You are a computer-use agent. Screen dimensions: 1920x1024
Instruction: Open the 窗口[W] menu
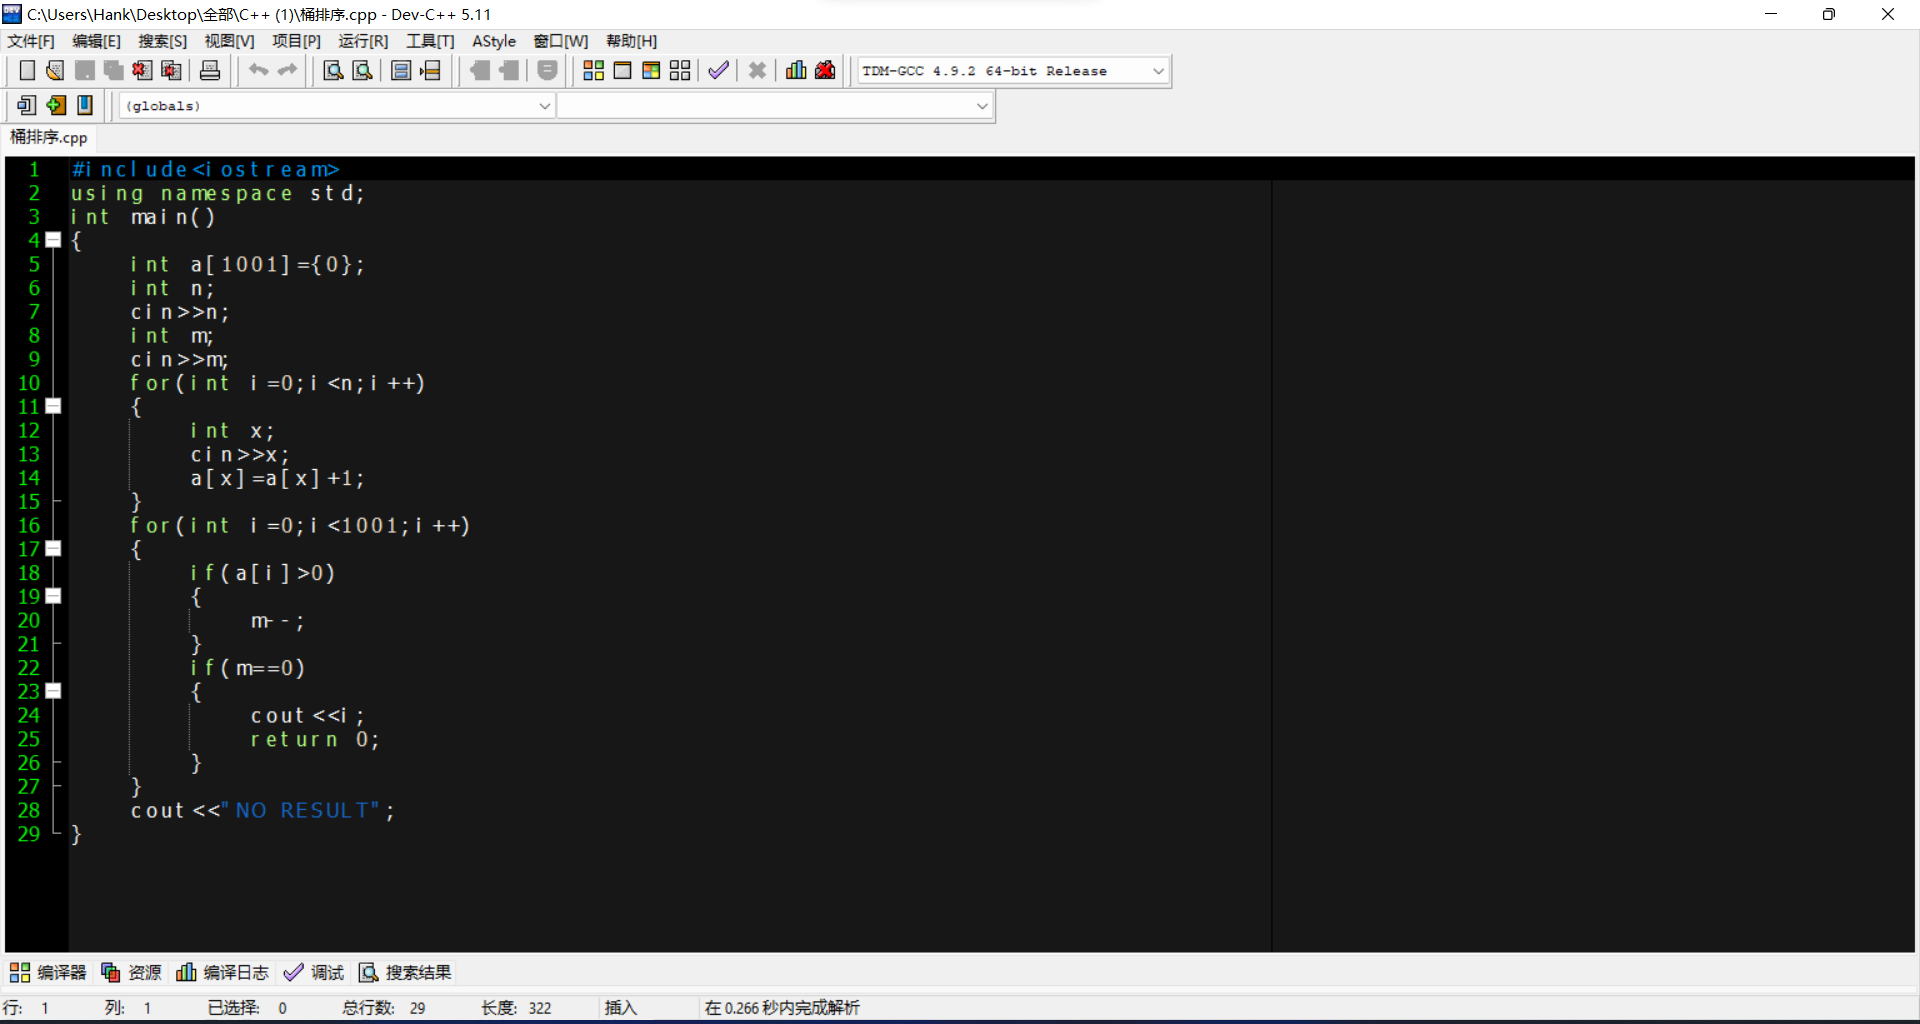click(x=560, y=41)
